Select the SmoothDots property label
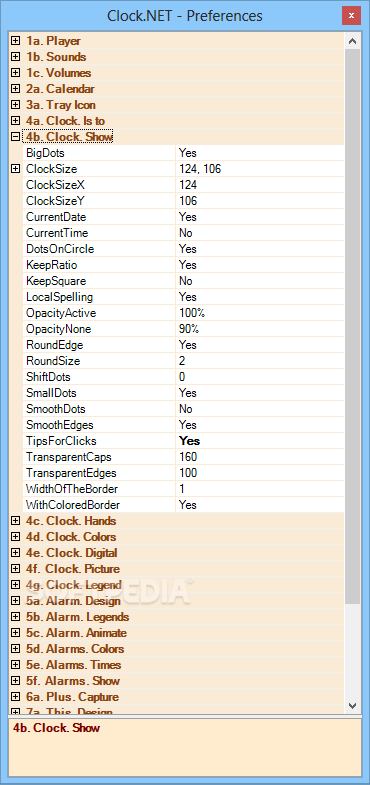The width and height of the screenshot is (370, 785). pos(56,409)
